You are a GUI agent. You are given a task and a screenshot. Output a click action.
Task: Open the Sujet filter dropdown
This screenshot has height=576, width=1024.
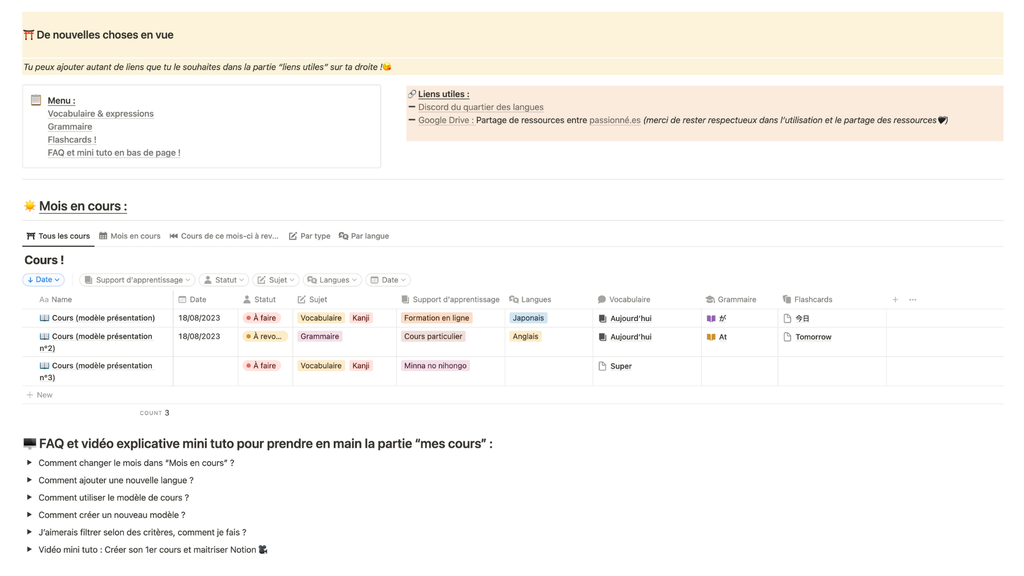pyautogui.click(x=276, y=280)
